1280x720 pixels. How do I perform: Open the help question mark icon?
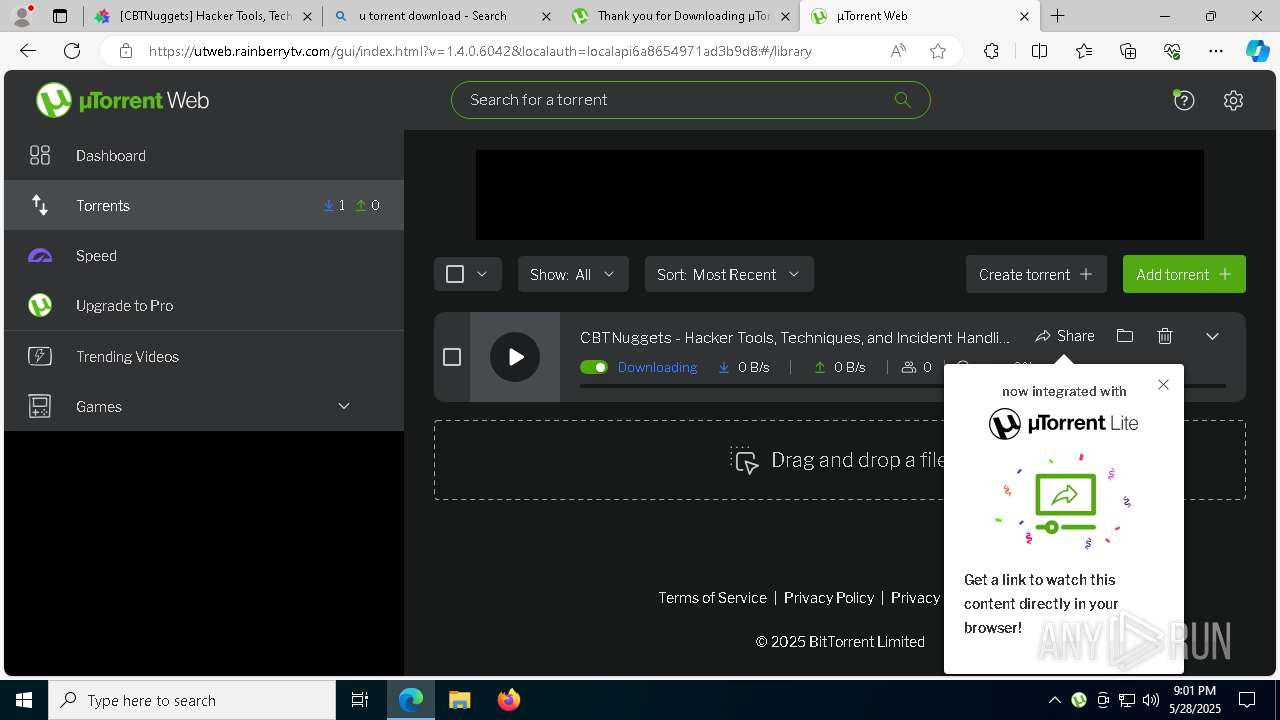coord(1184,100)
